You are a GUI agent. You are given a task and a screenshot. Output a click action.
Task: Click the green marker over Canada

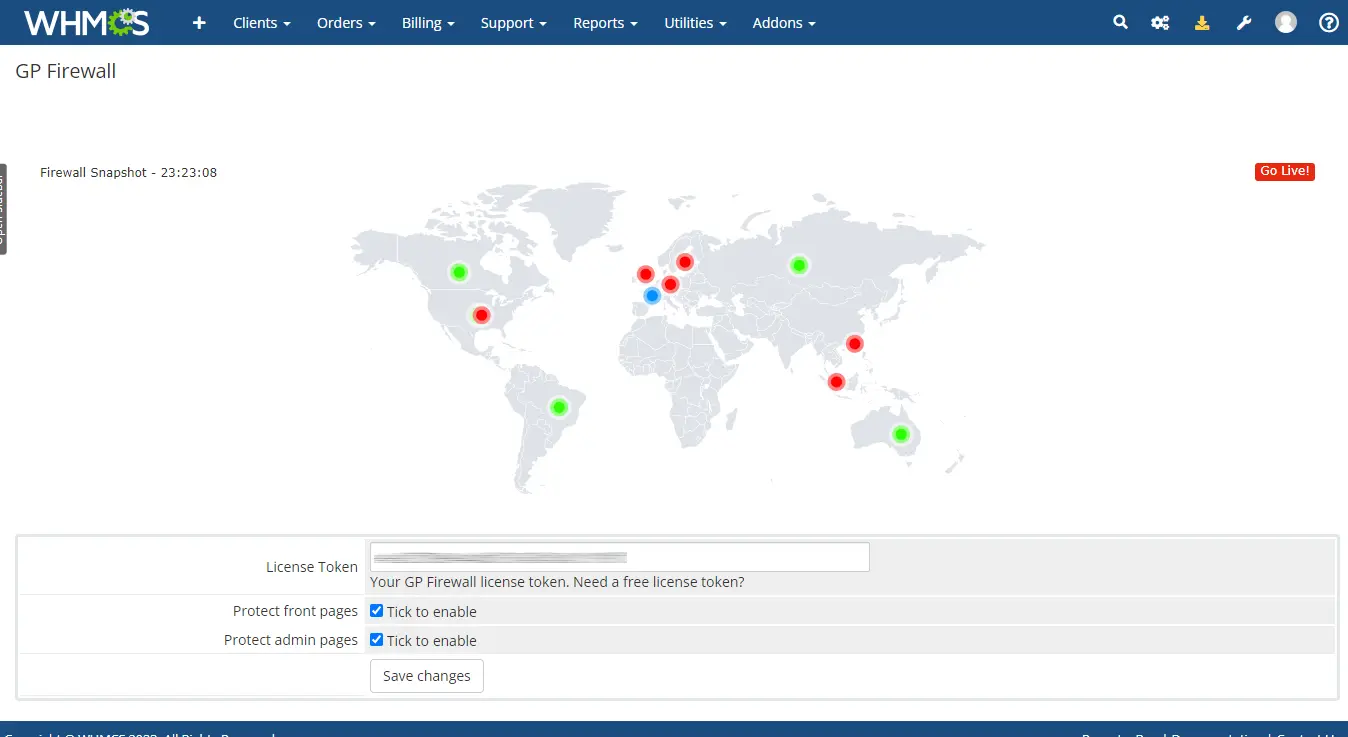[x=458, y=272]
